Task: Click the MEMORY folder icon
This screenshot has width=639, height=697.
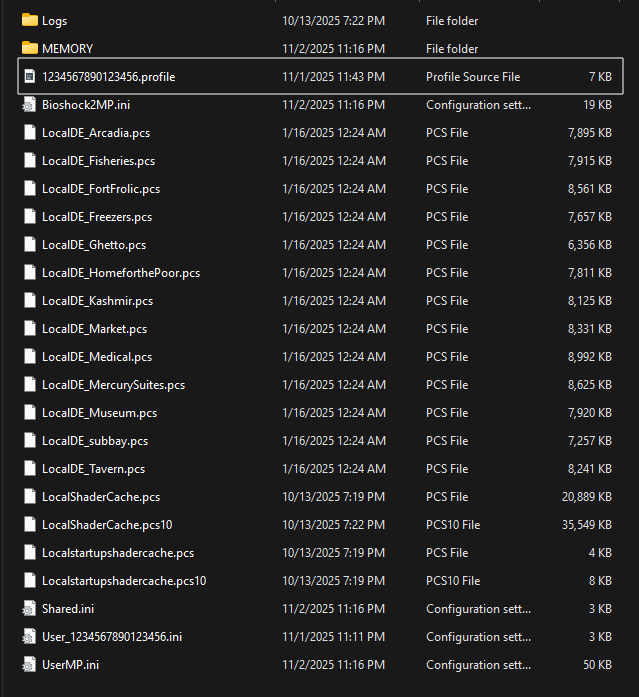Action: 29,48
